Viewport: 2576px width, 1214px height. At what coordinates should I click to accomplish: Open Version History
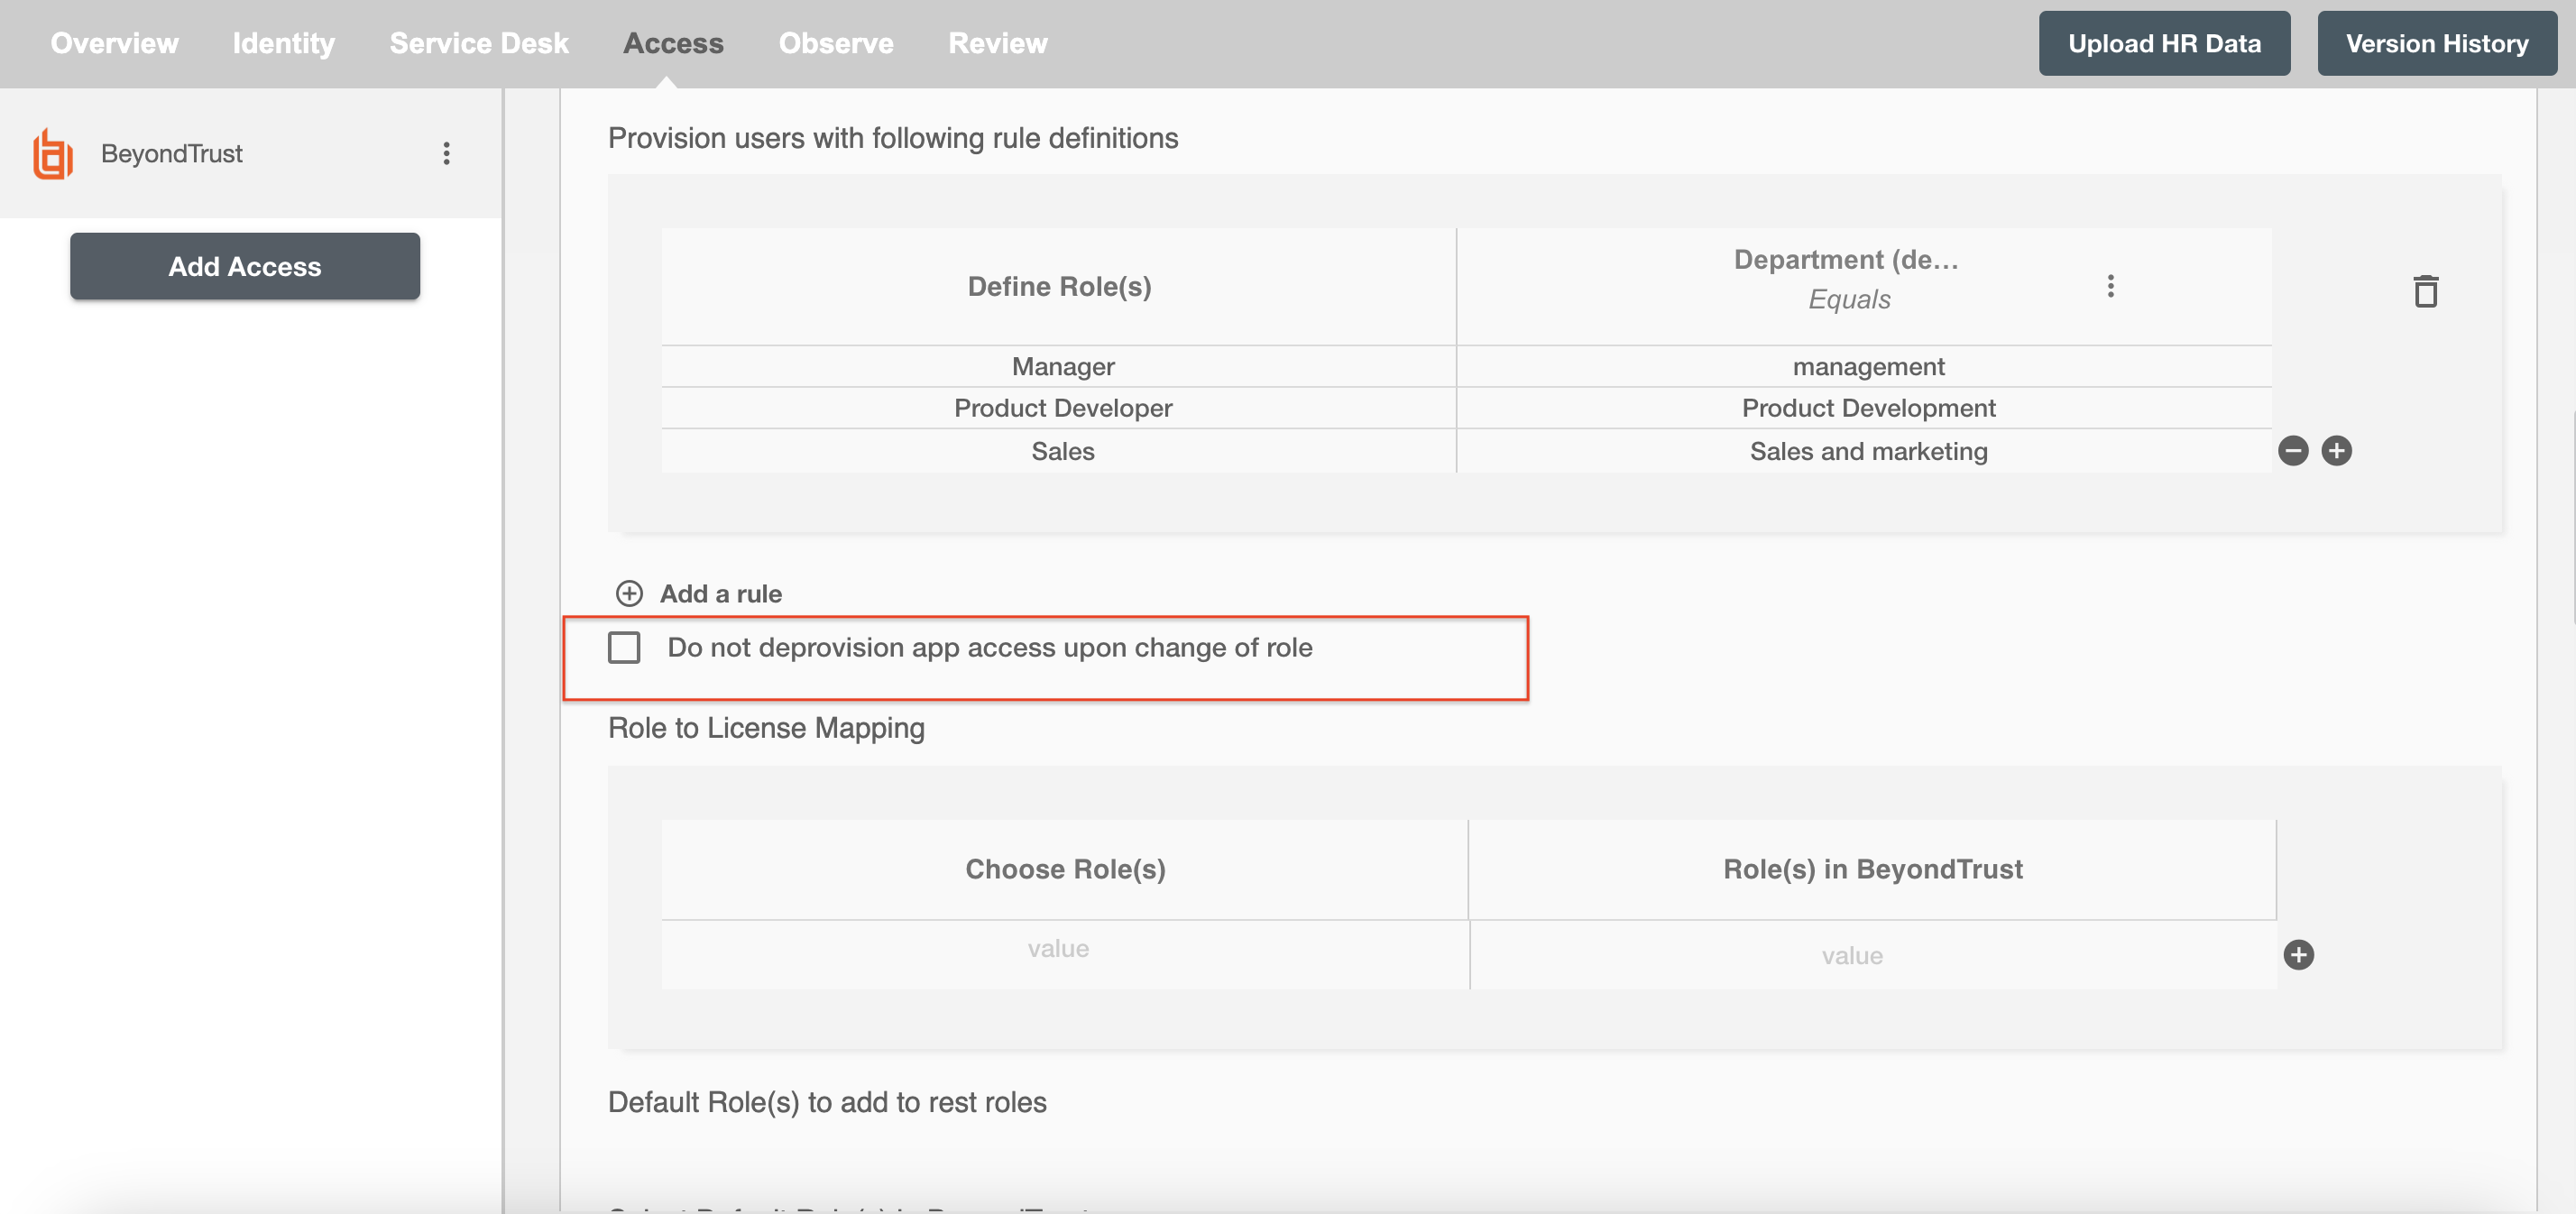[2436, 43]
